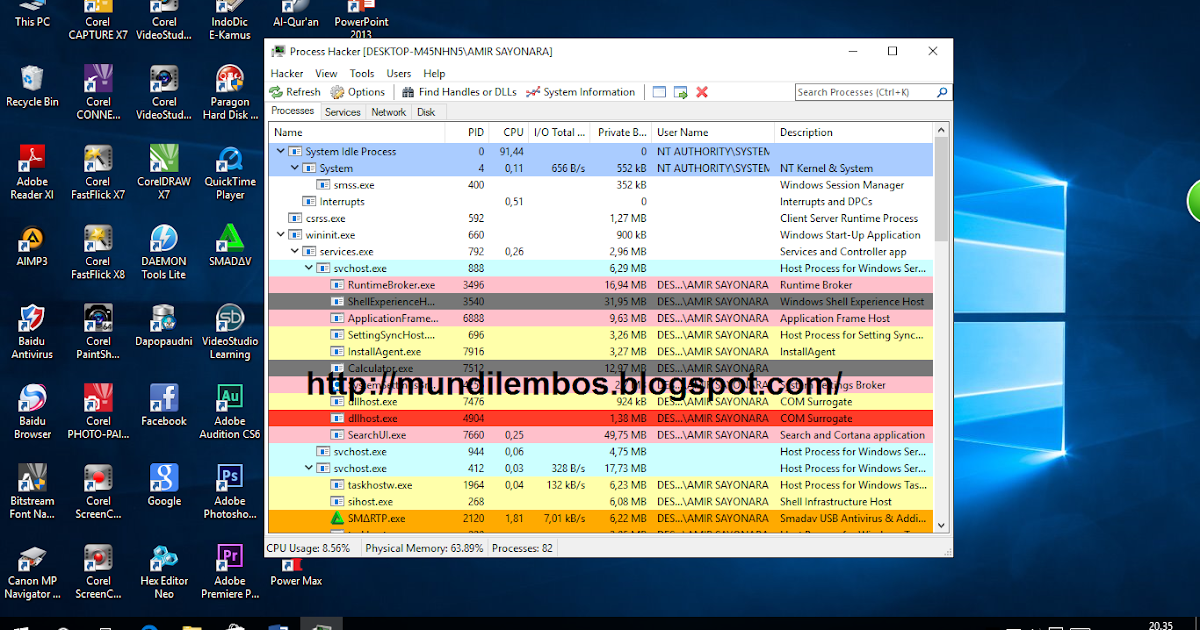The width and height of the screenshot is (1200, 630).
Task: Sort by Private Bytes column header
Action: pyautogui.click(x=620, y=132)
